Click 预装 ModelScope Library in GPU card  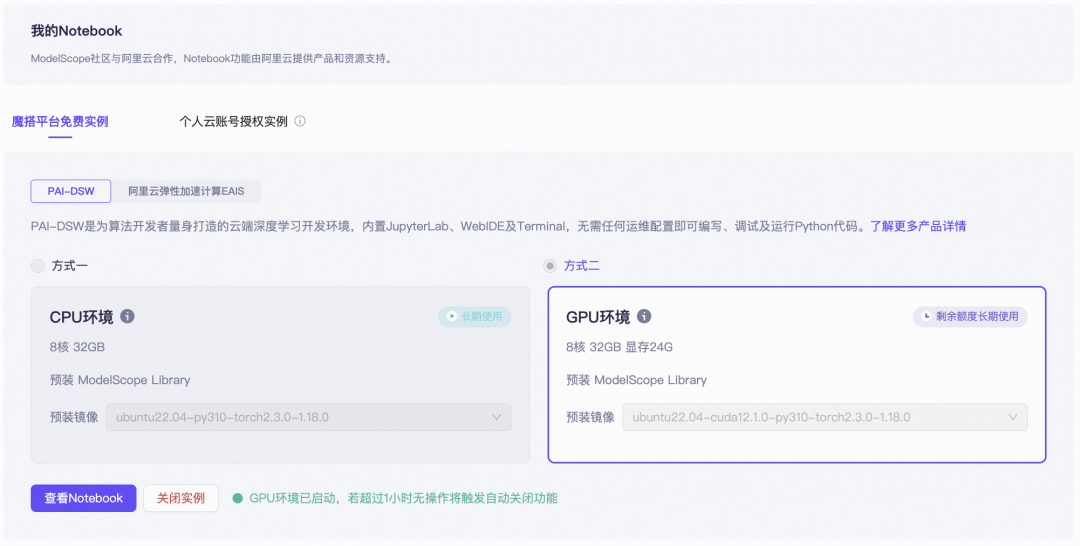[x=636, y=380]
